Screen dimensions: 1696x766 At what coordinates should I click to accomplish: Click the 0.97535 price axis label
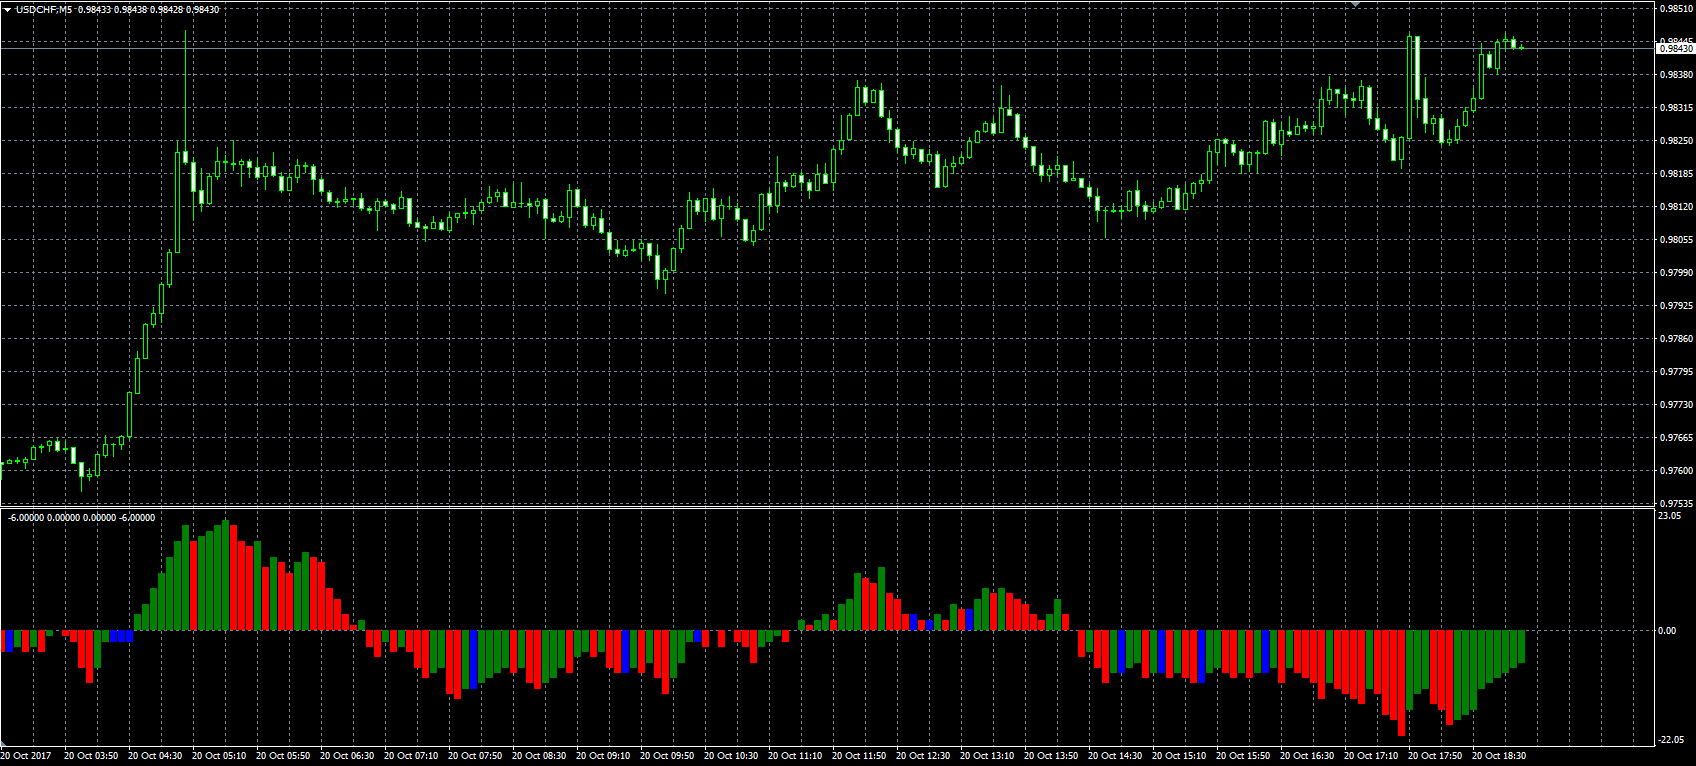point(1676,504)
